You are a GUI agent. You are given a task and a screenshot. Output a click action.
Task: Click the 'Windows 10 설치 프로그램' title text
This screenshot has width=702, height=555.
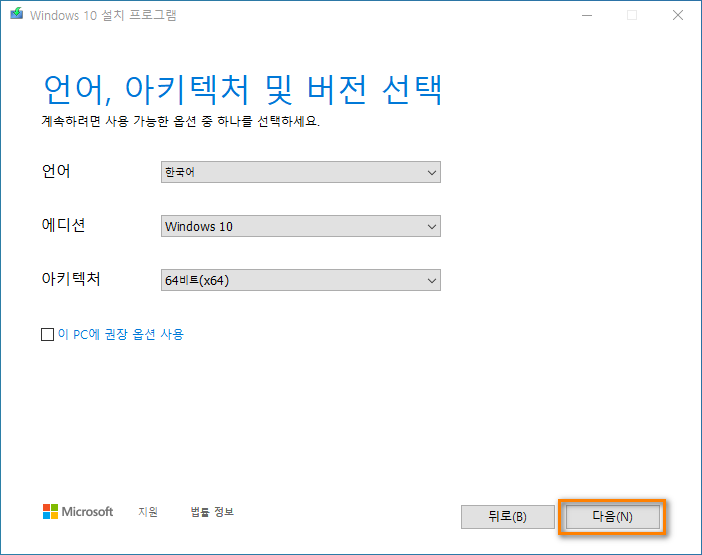click(103, 15)
